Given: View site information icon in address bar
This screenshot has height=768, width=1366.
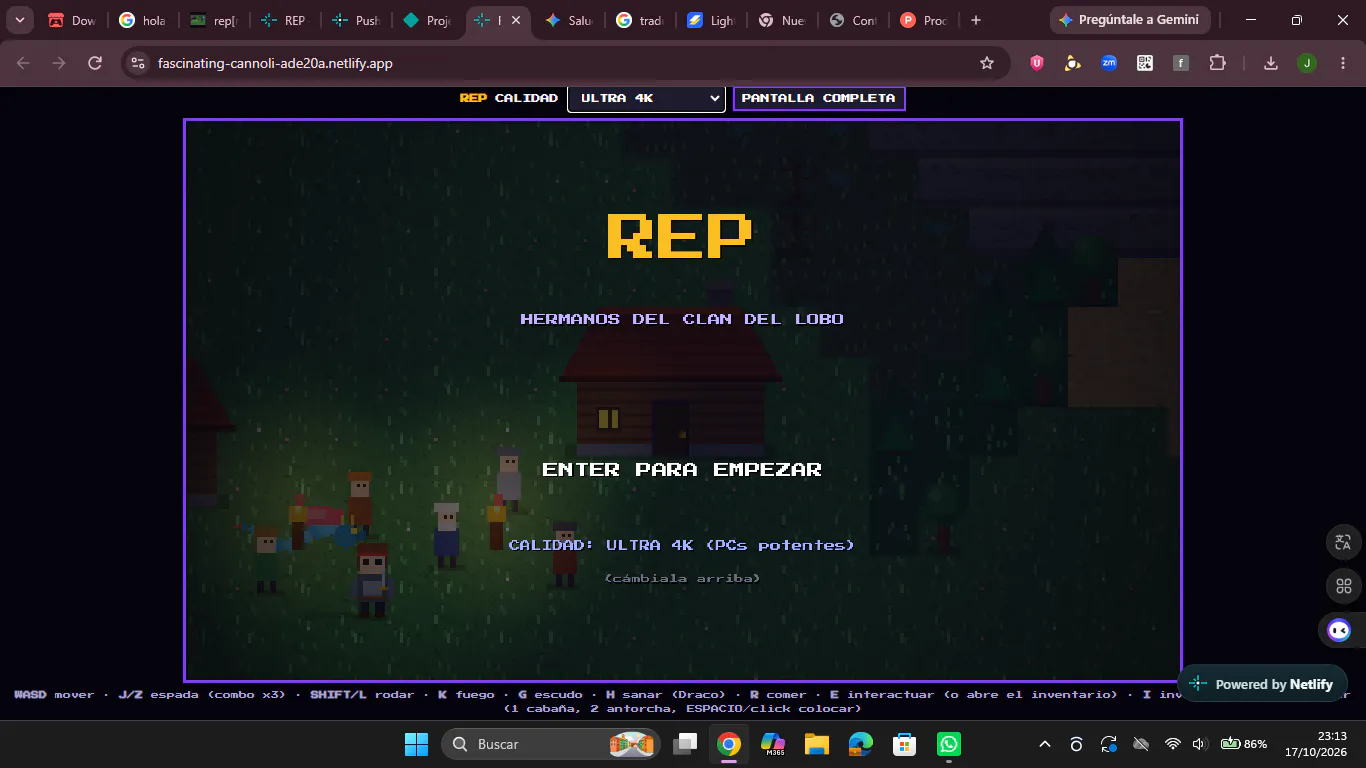Looking at the screenshot, I should click(139, 63).
